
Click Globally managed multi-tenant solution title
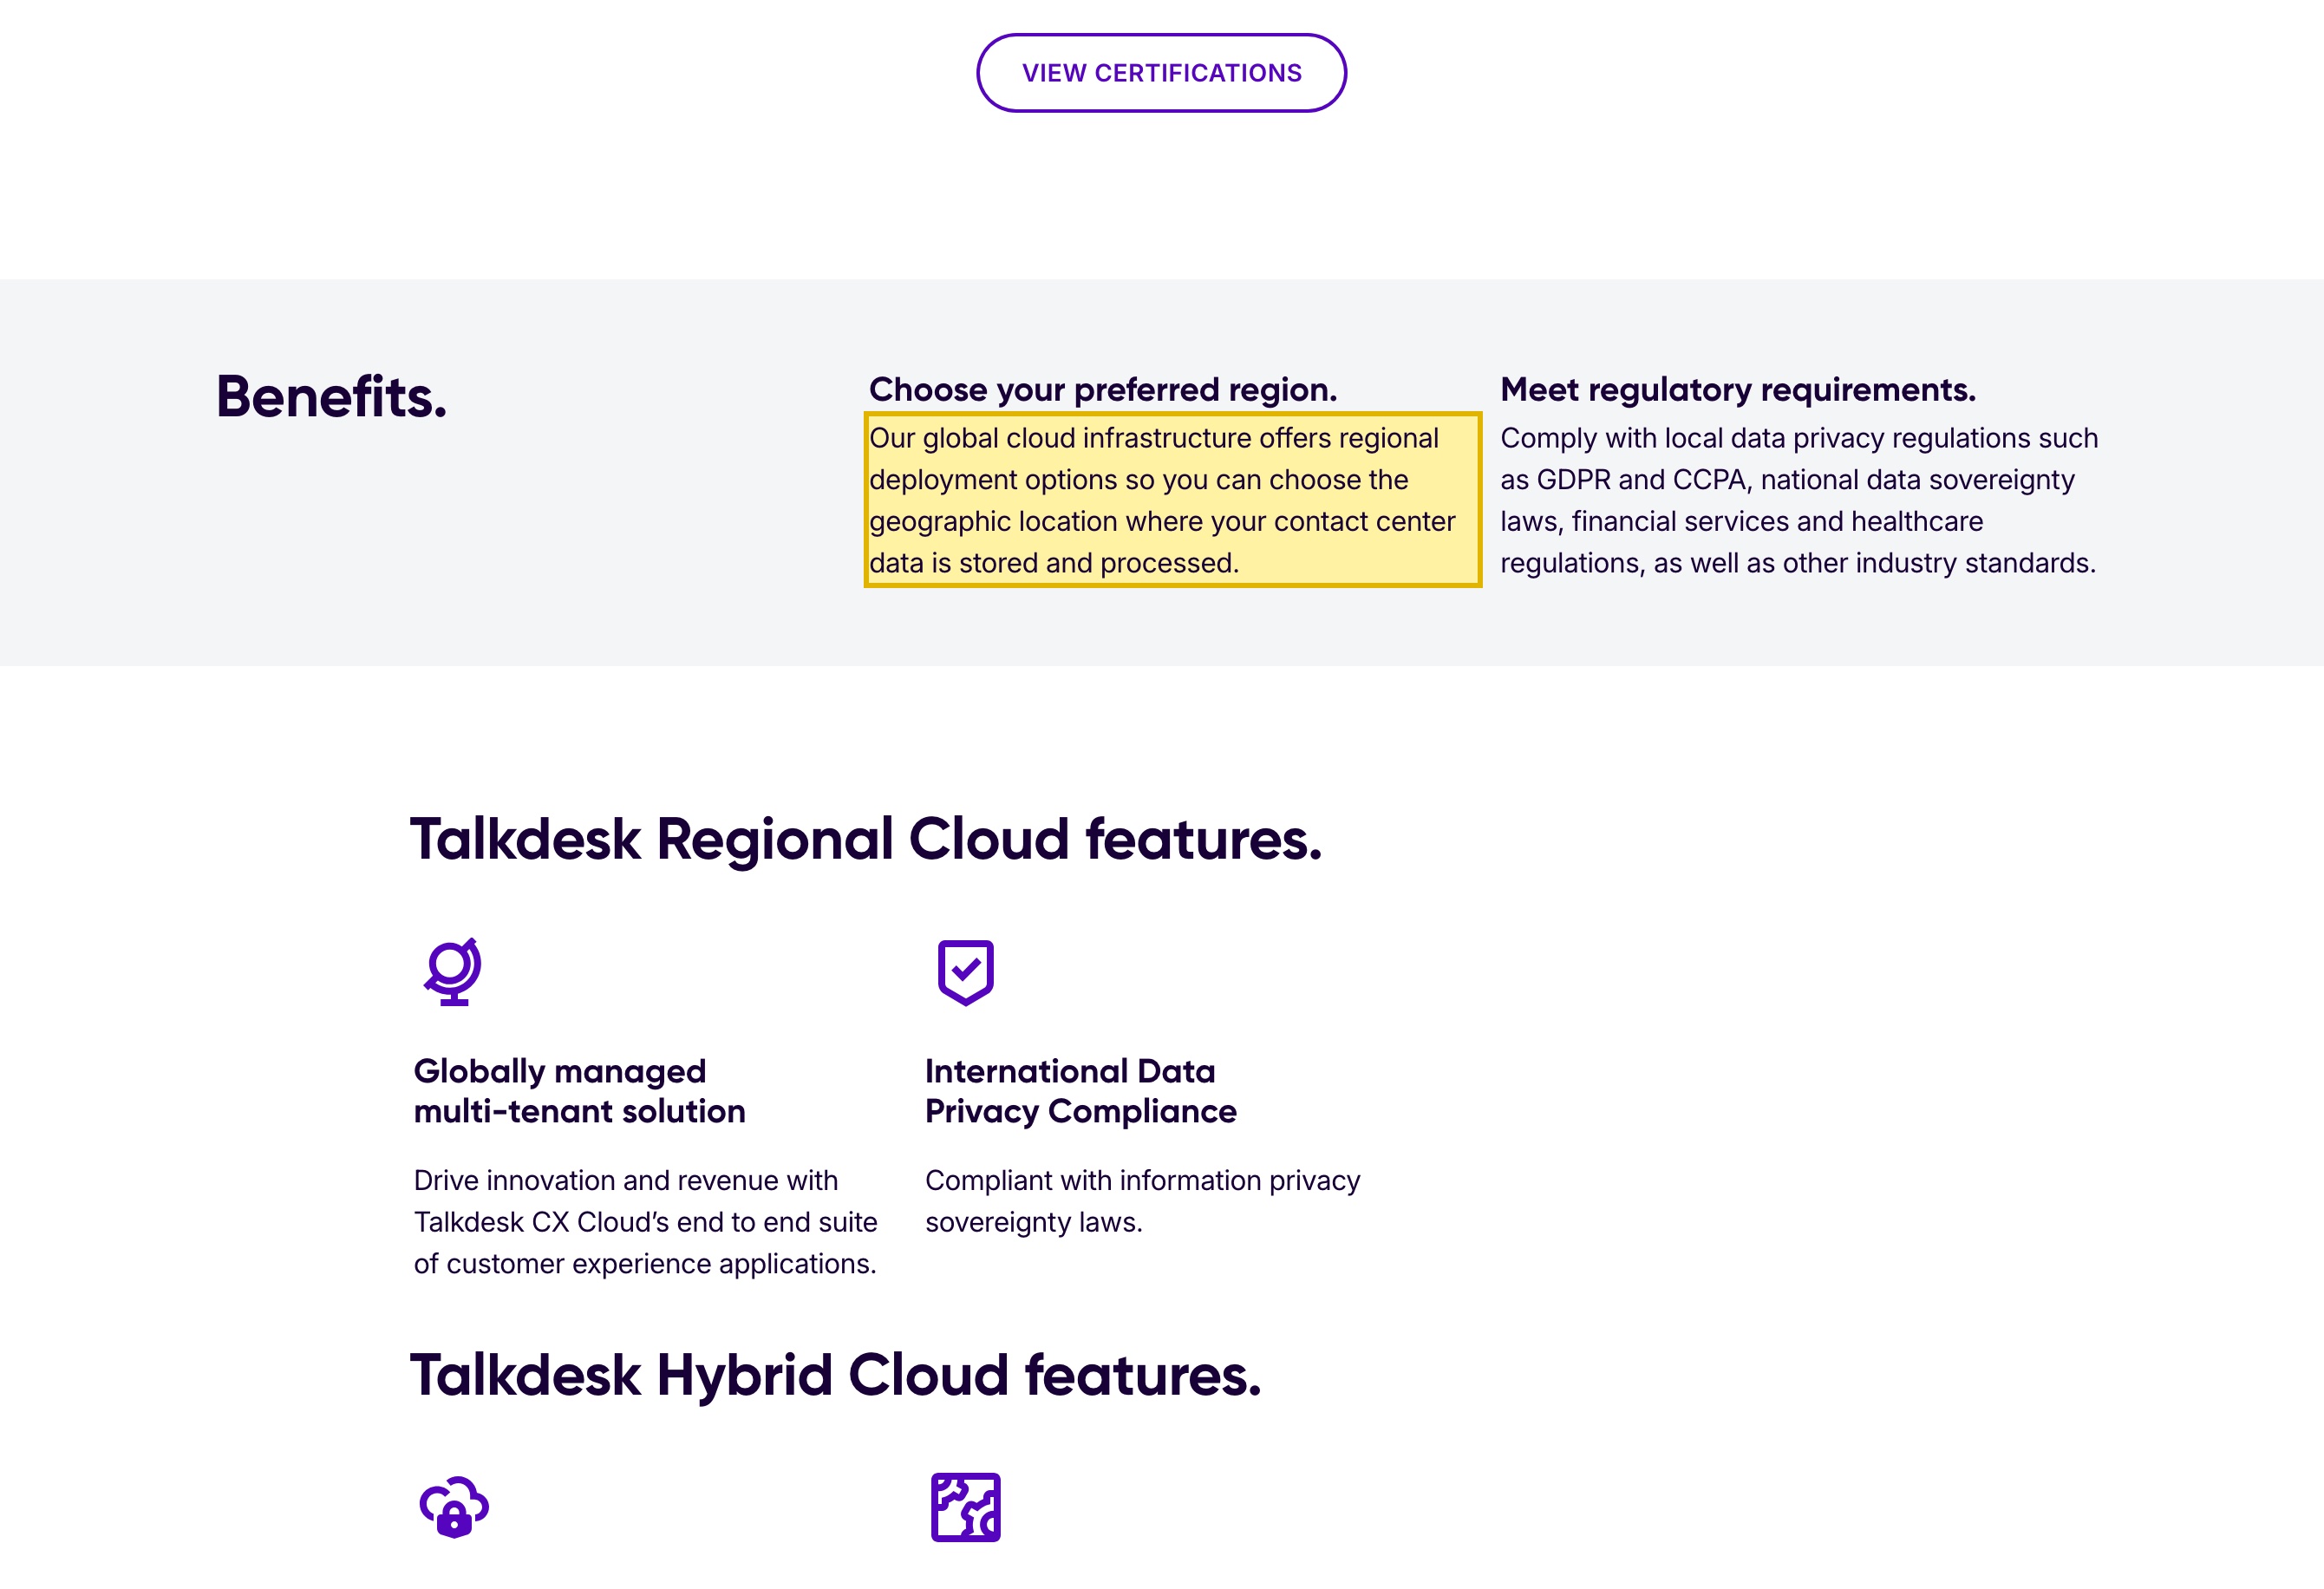pos(580,1091)
